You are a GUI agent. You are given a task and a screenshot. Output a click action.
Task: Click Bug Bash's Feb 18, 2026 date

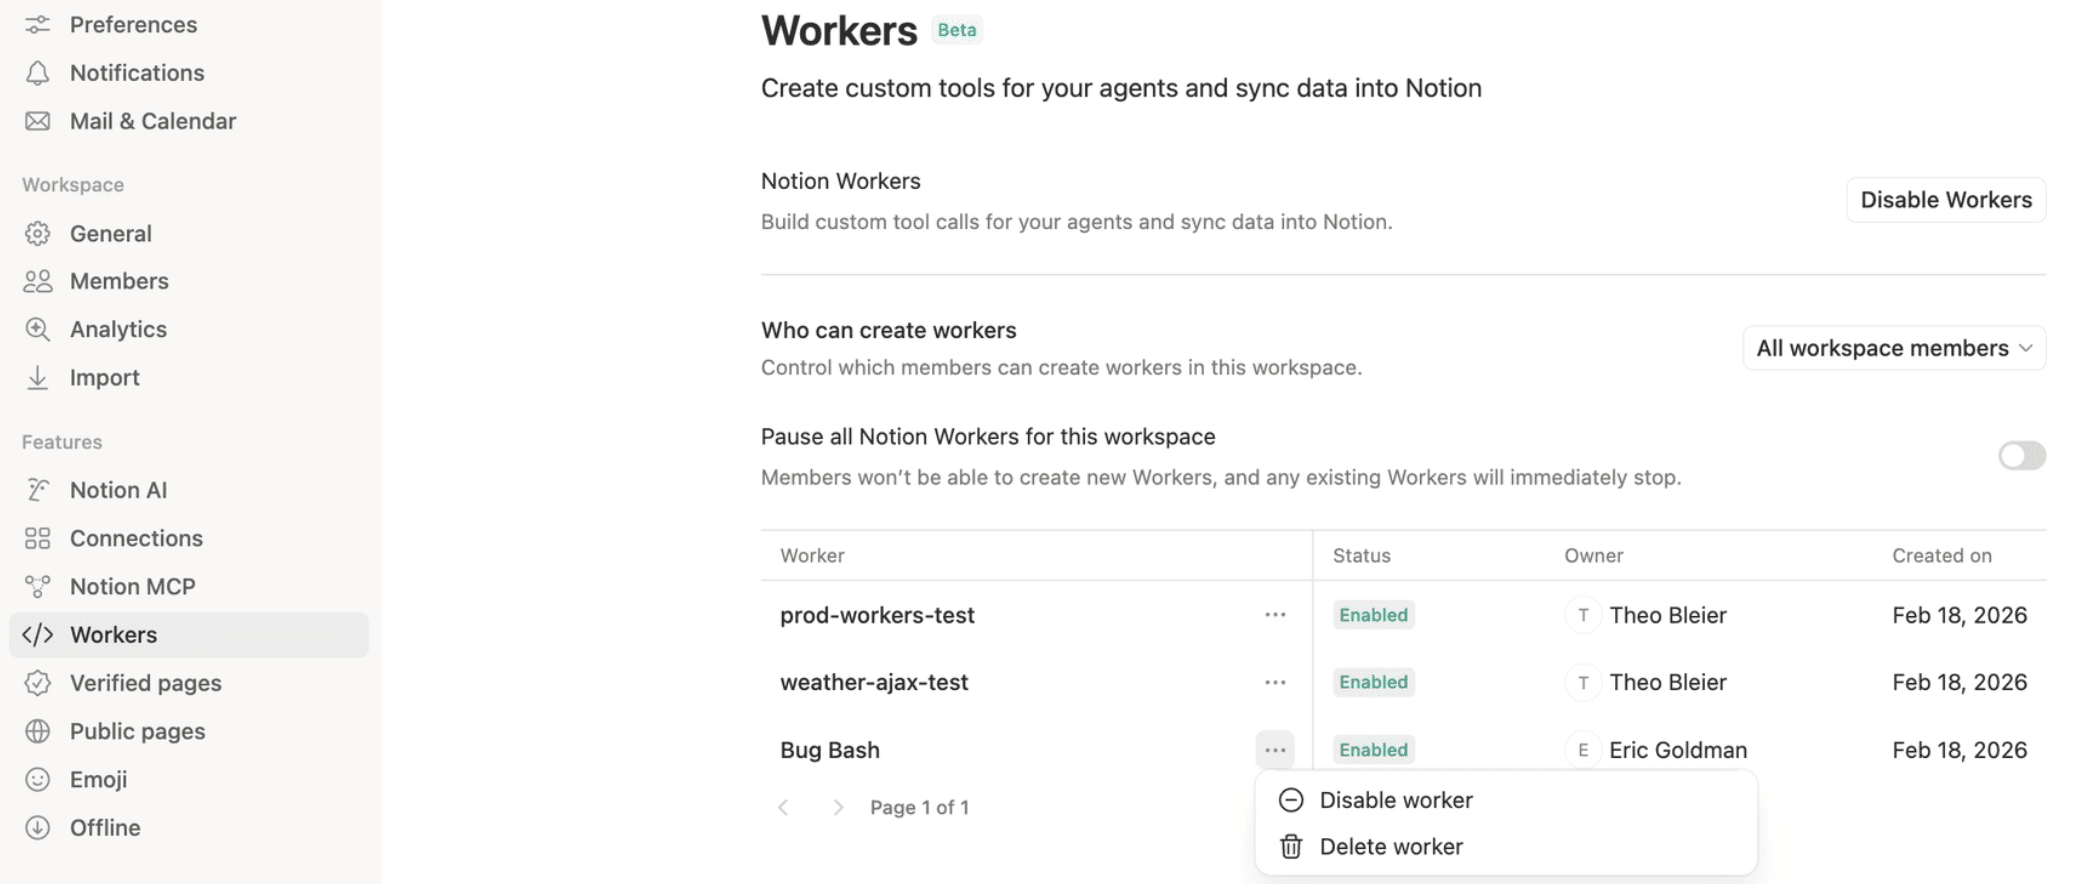(1959, 750)
